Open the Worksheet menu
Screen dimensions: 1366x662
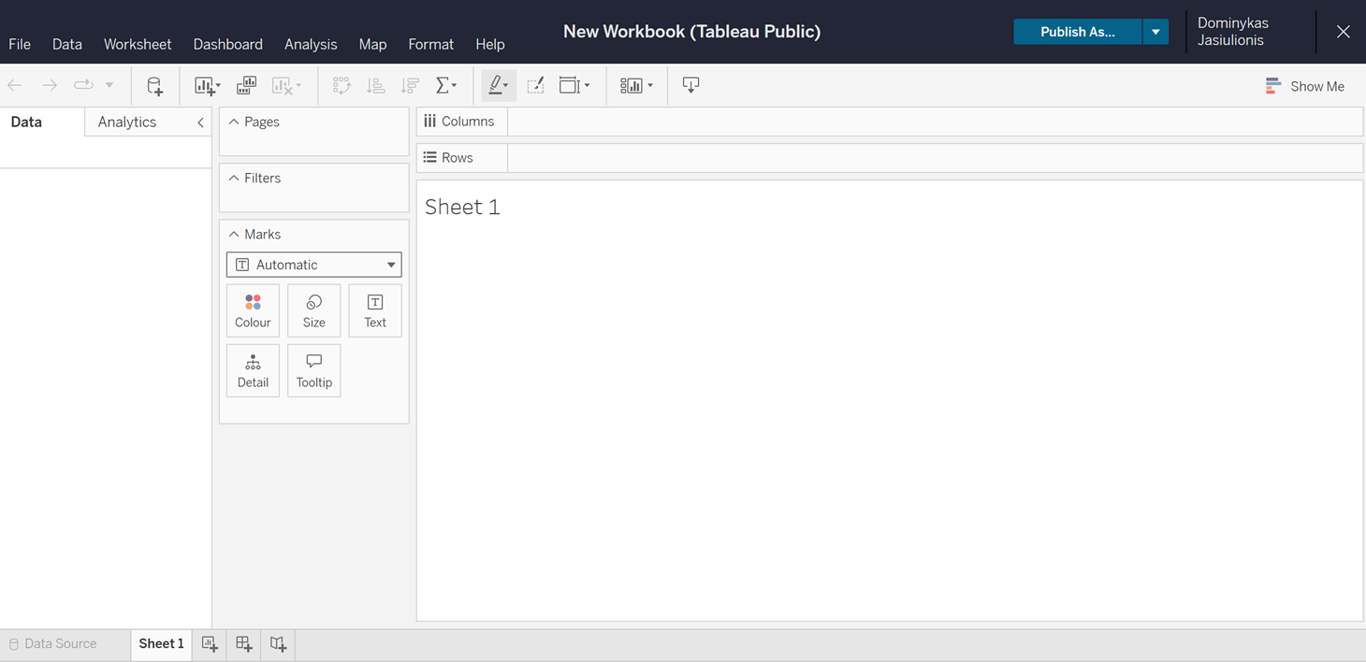coord(137,44)
